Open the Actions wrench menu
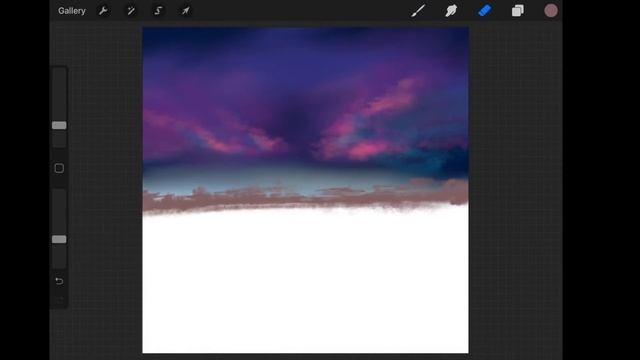This screenshot has height=360, width=640. click(x=103, y=11)
